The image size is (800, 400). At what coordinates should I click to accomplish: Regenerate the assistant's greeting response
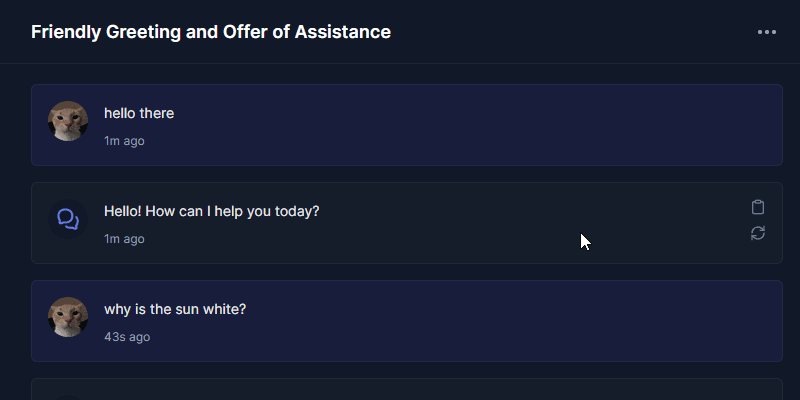coord(758,233)
